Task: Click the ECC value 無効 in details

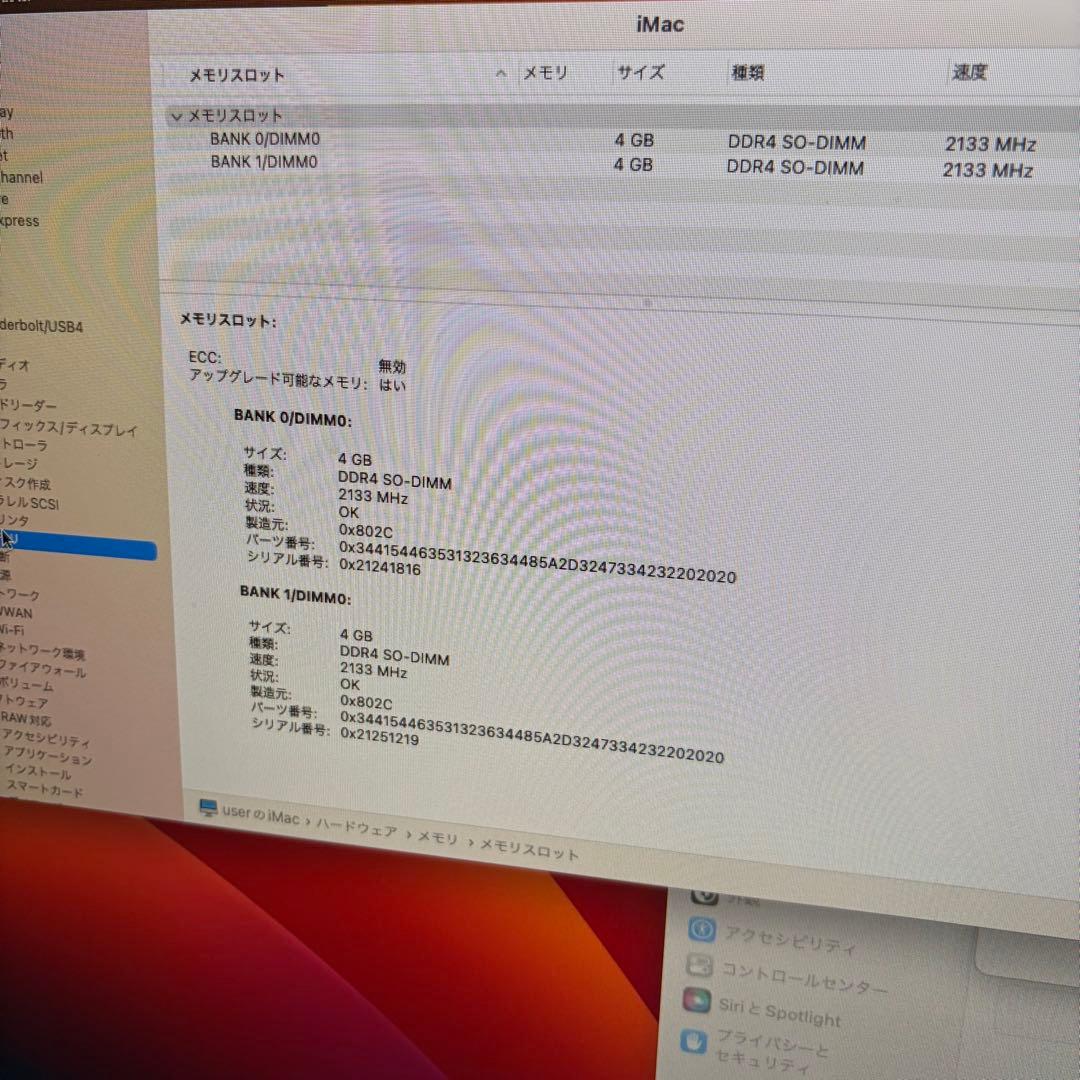Action: point(392,366)
